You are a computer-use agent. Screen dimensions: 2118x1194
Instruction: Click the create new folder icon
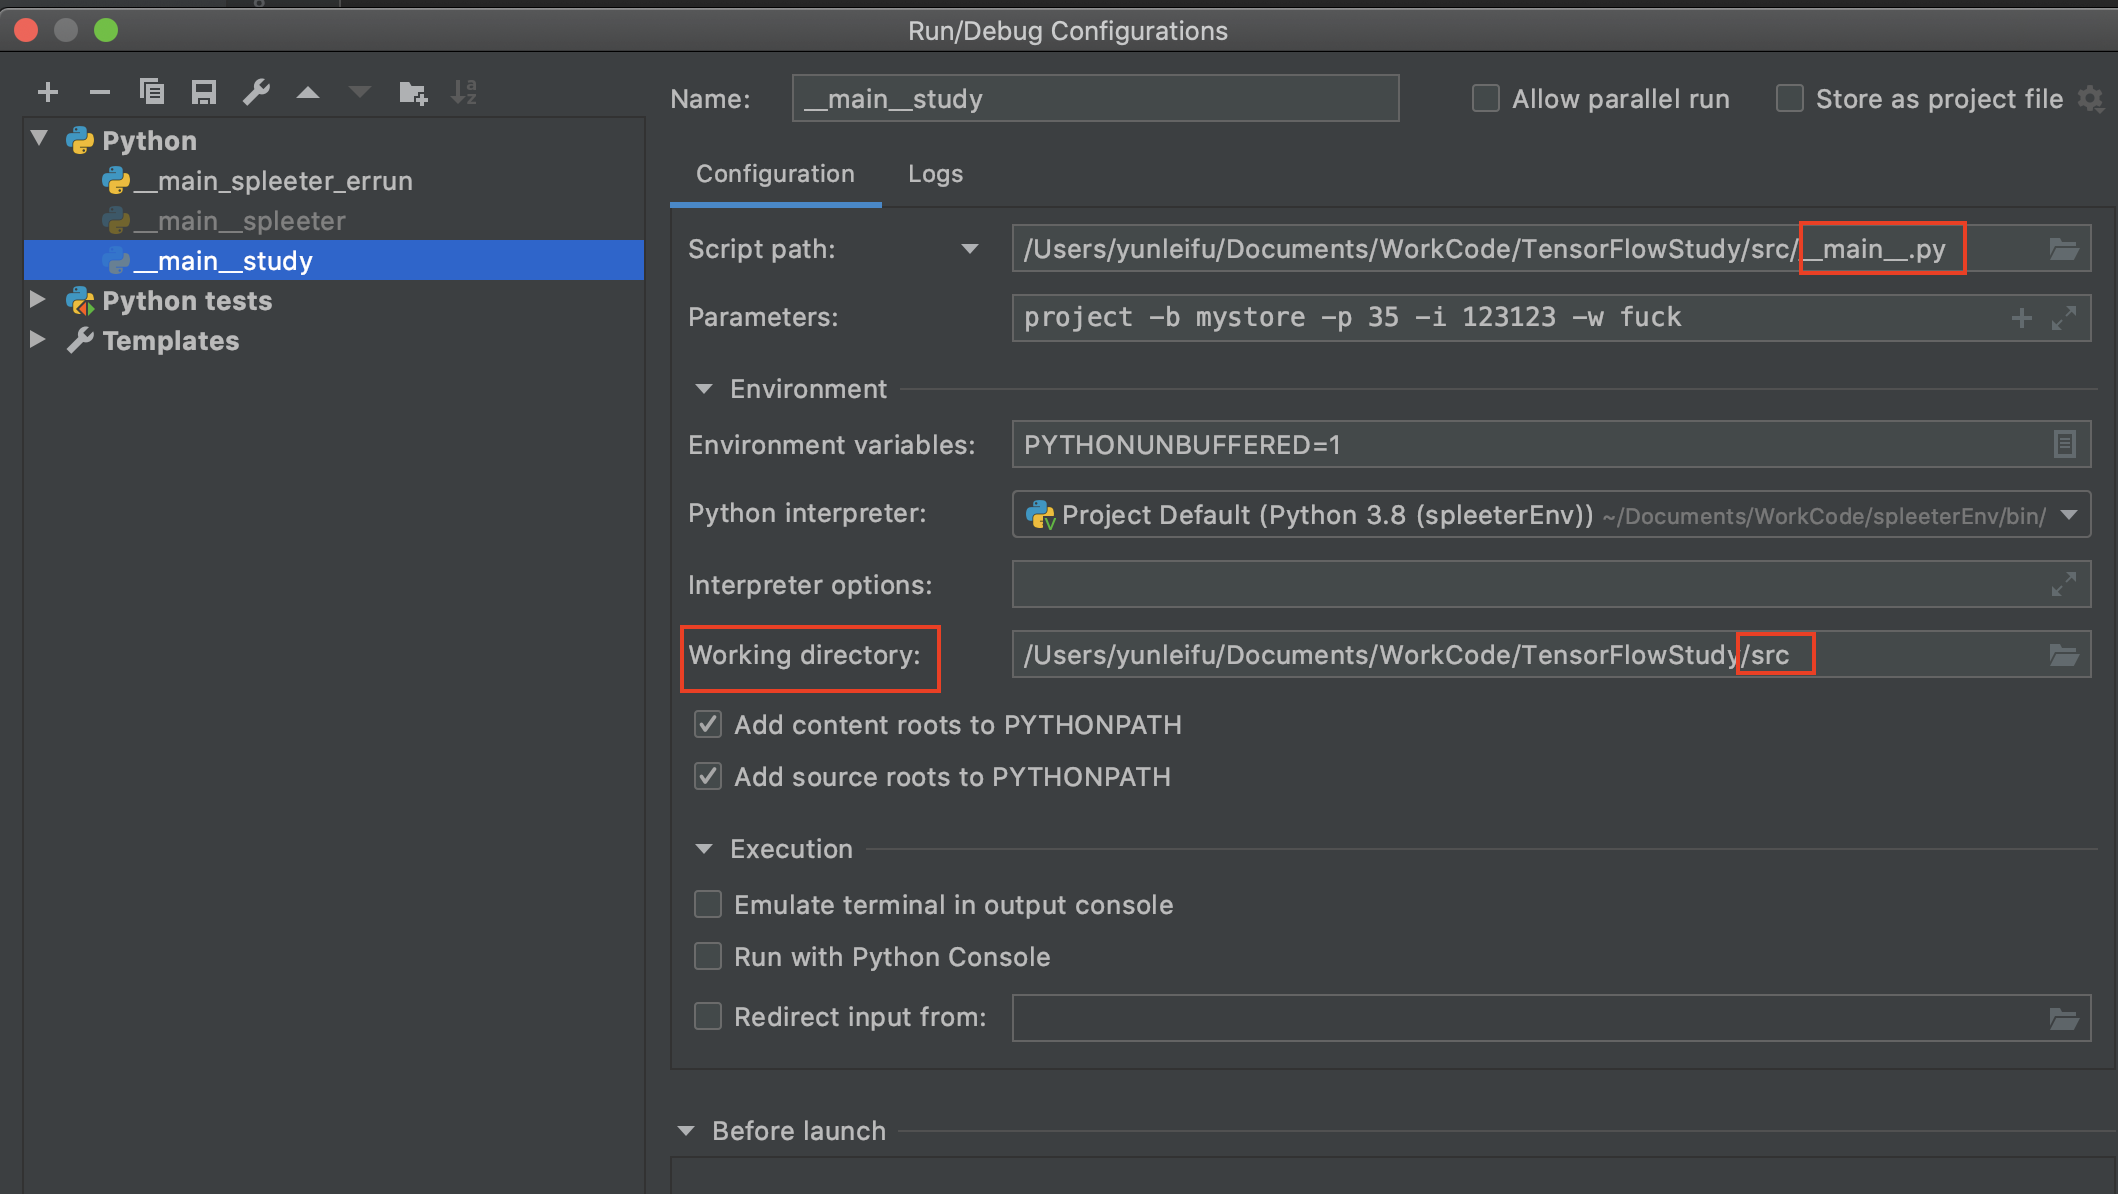pos(412,93)
